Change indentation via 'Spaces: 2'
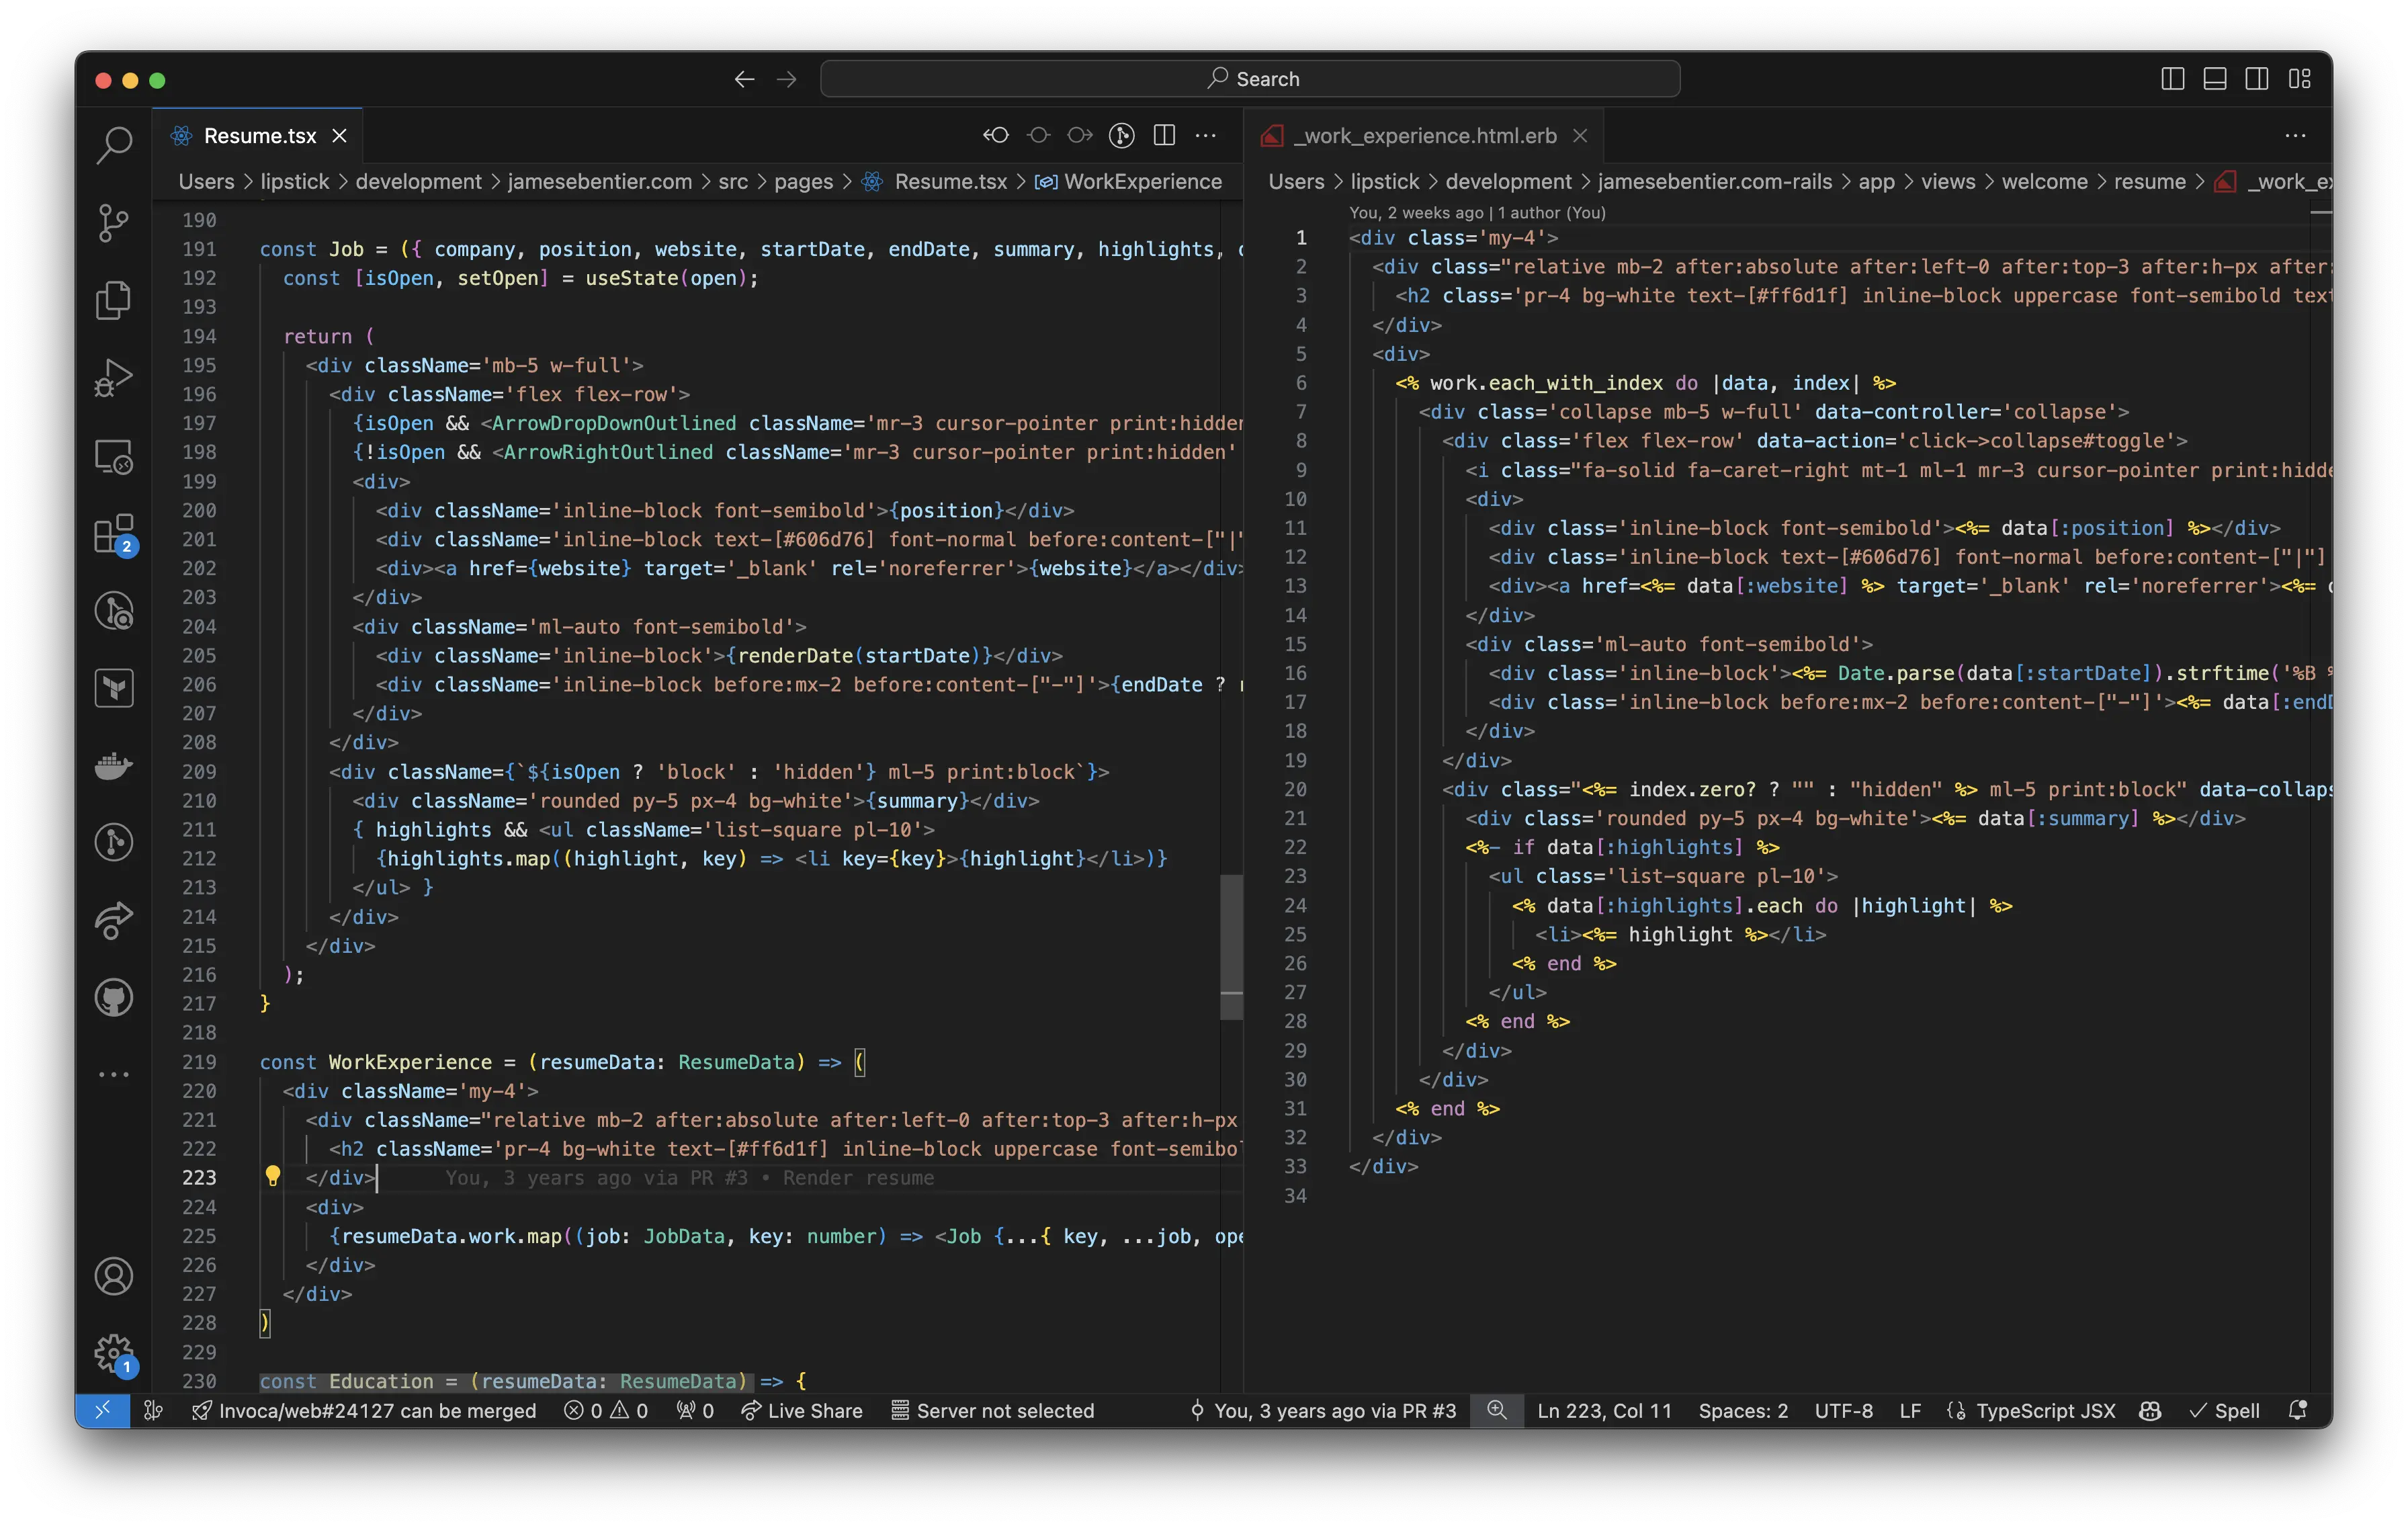Viewport: 2408px width, 1528px height. [1743, 1410]
